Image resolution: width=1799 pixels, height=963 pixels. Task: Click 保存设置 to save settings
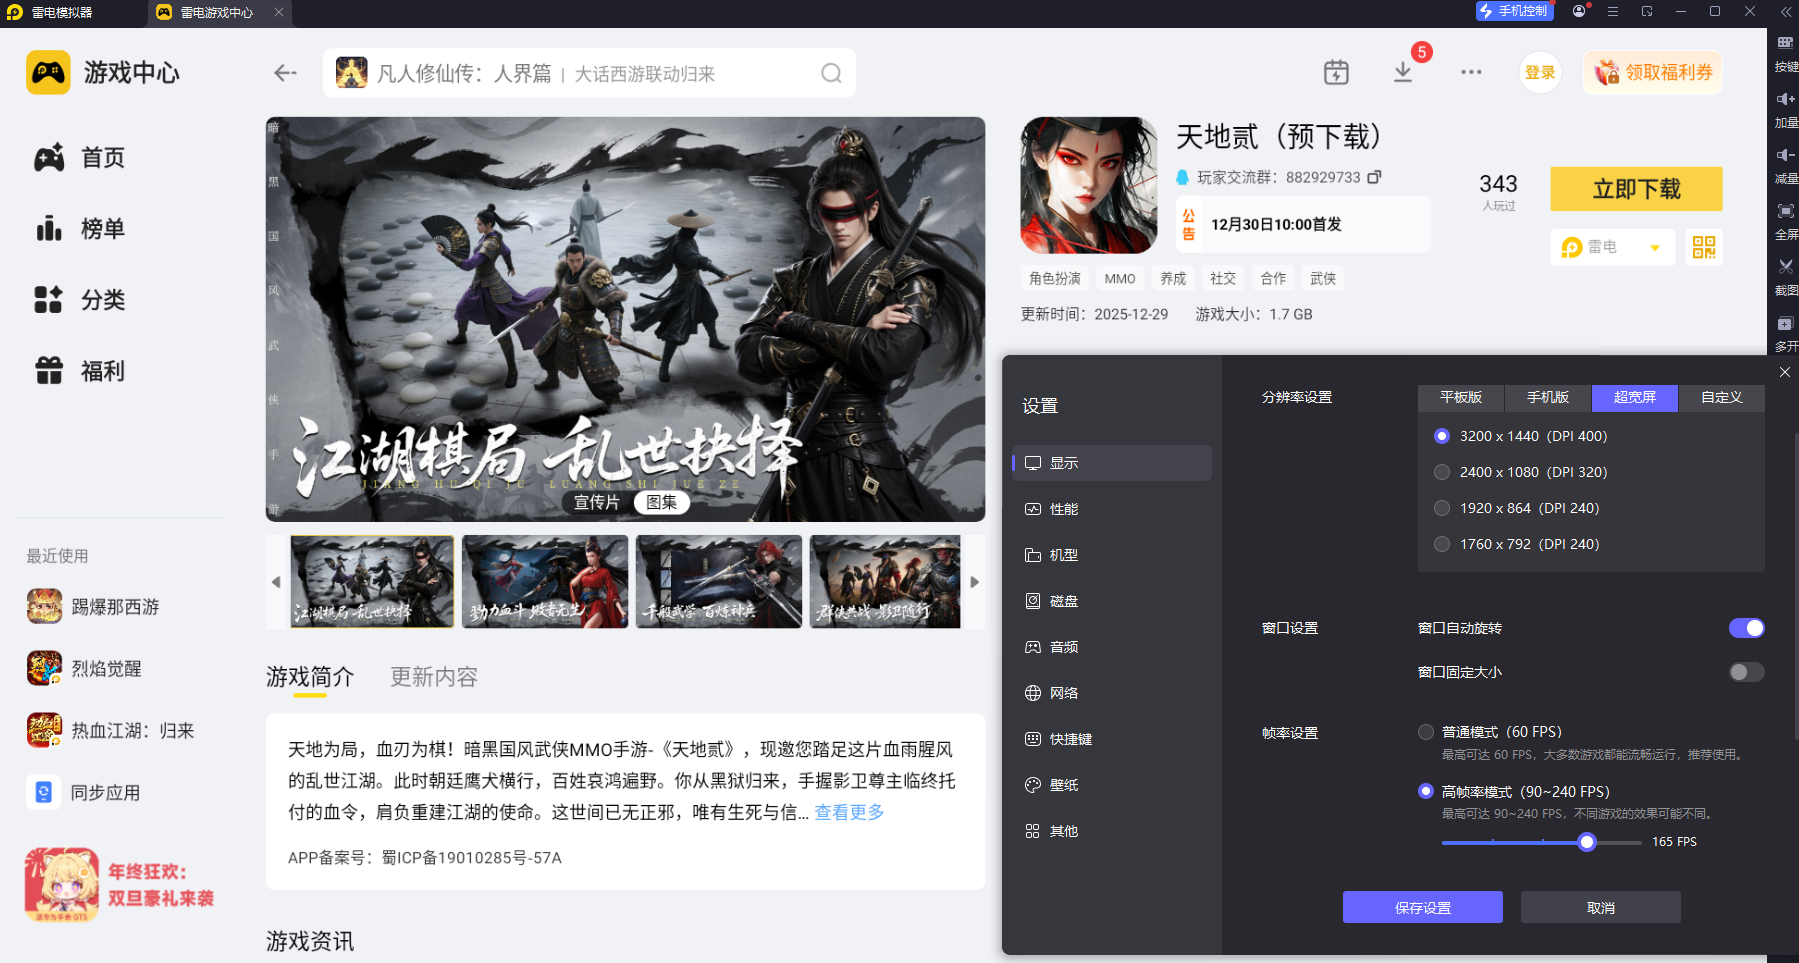tap(1423, 907)
